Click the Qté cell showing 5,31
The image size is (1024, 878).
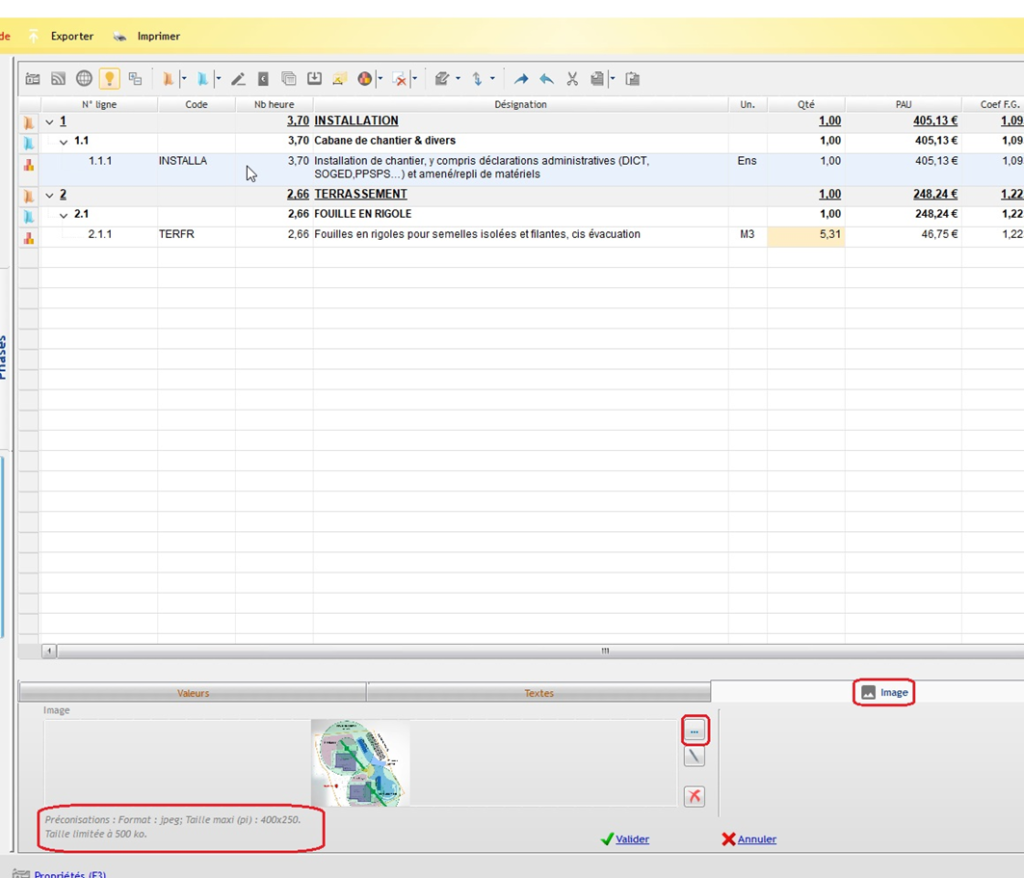click(806, 235)
